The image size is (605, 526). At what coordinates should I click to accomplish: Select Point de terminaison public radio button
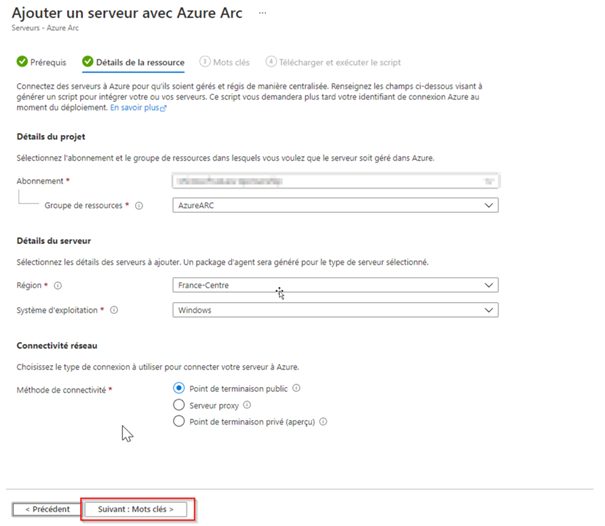coord(179,388)
